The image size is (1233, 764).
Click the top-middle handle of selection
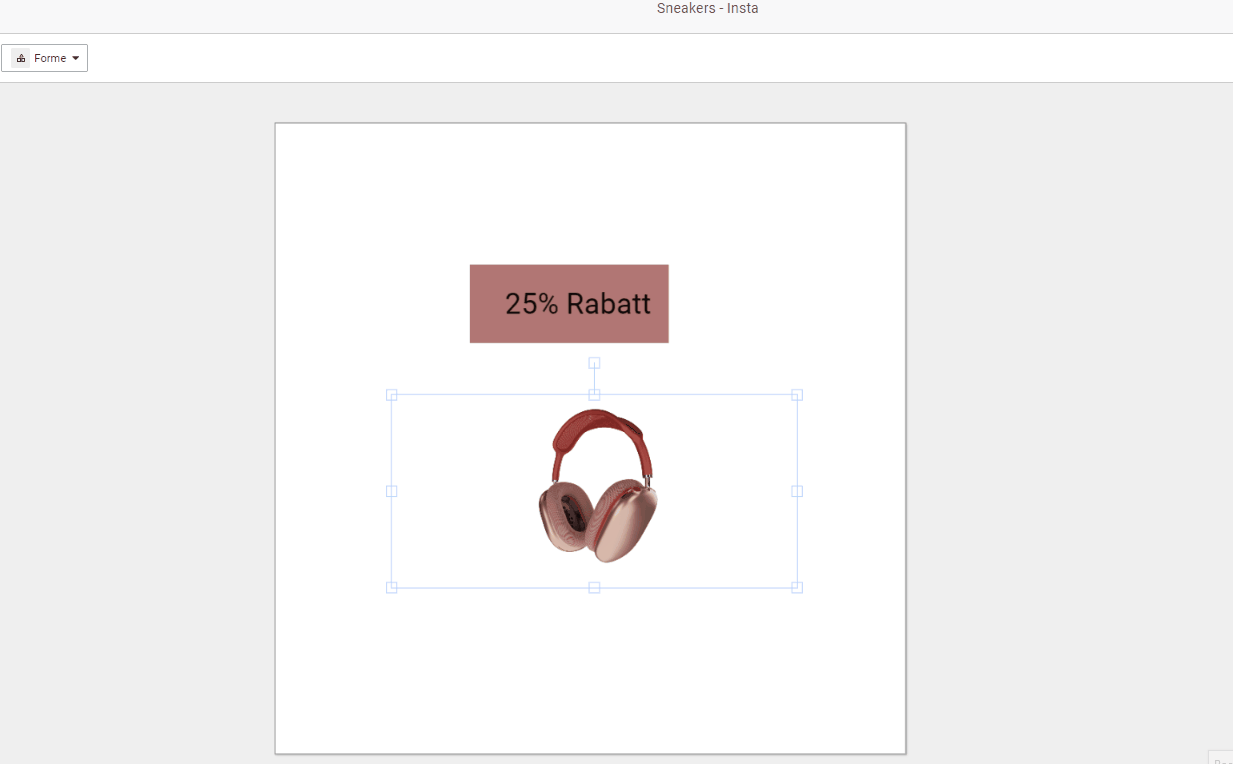coord(594,395)
